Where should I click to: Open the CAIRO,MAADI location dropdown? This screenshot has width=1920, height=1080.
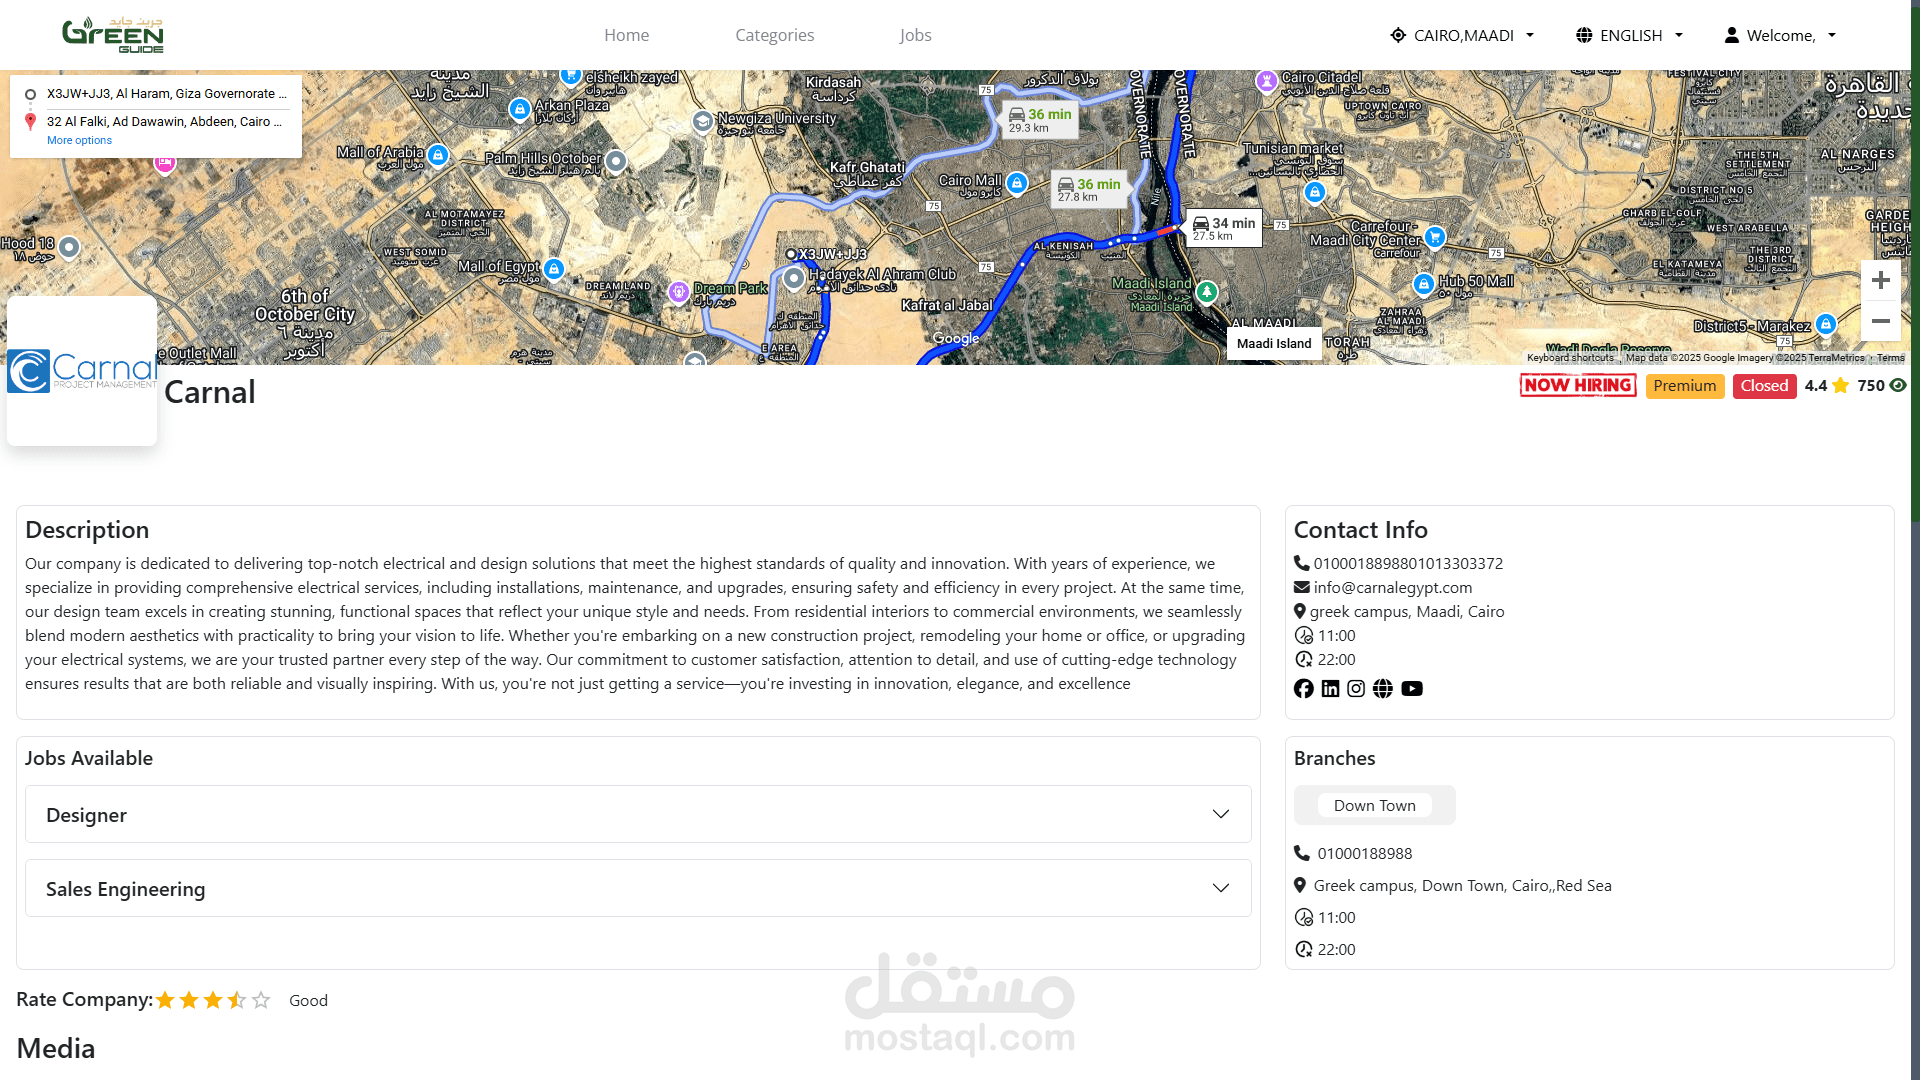pyautogui.click(x=1462, y=35)
